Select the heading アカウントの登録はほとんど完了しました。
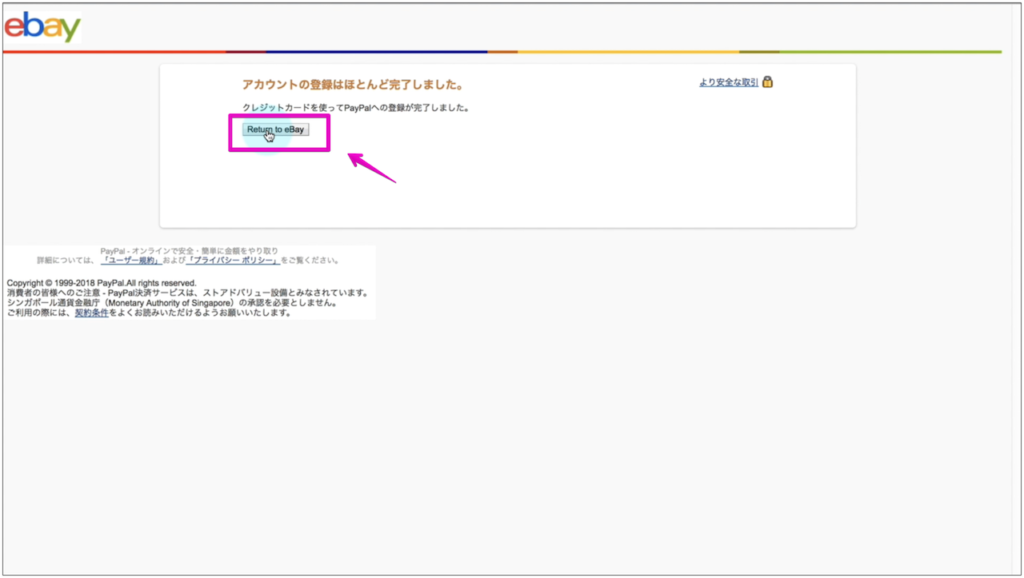Image resolution: width=1024 pixels, height=578 pixels. click(353, 85)
